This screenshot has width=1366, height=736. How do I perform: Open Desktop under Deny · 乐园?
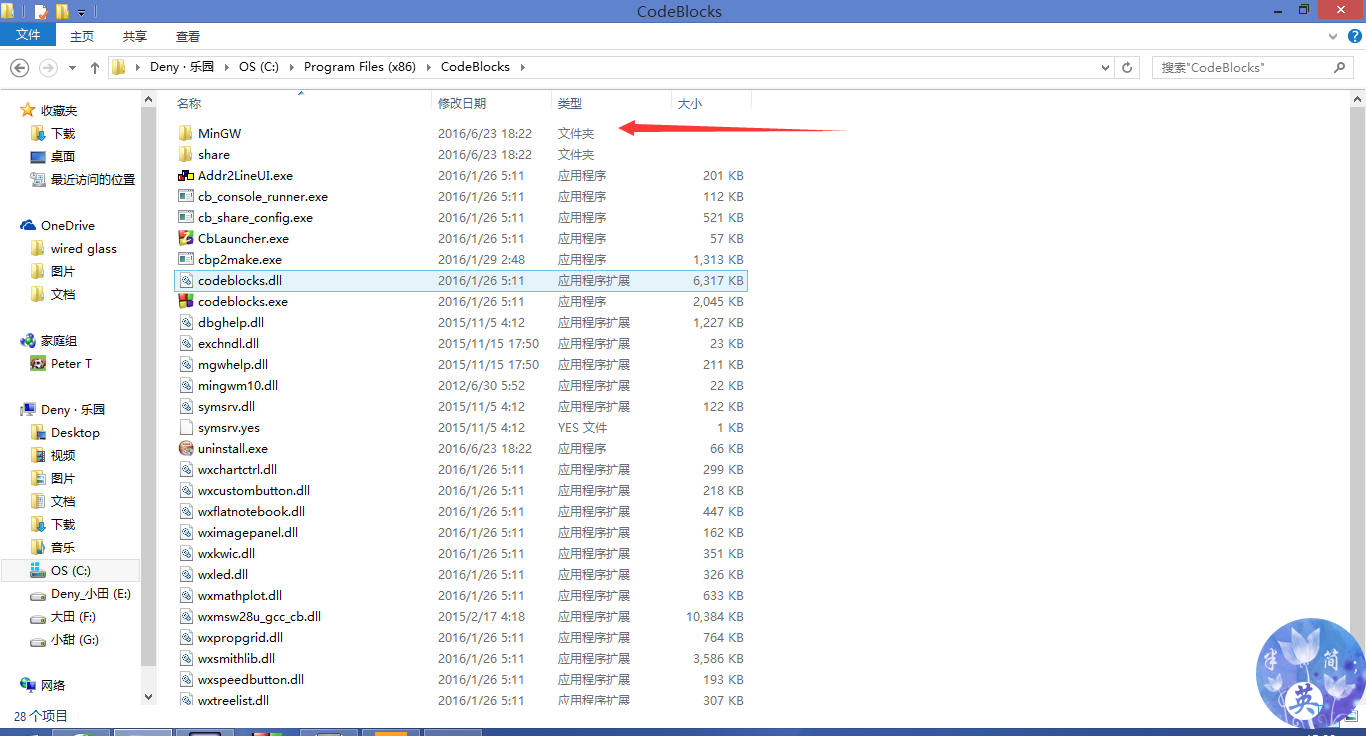click(75, 433)
